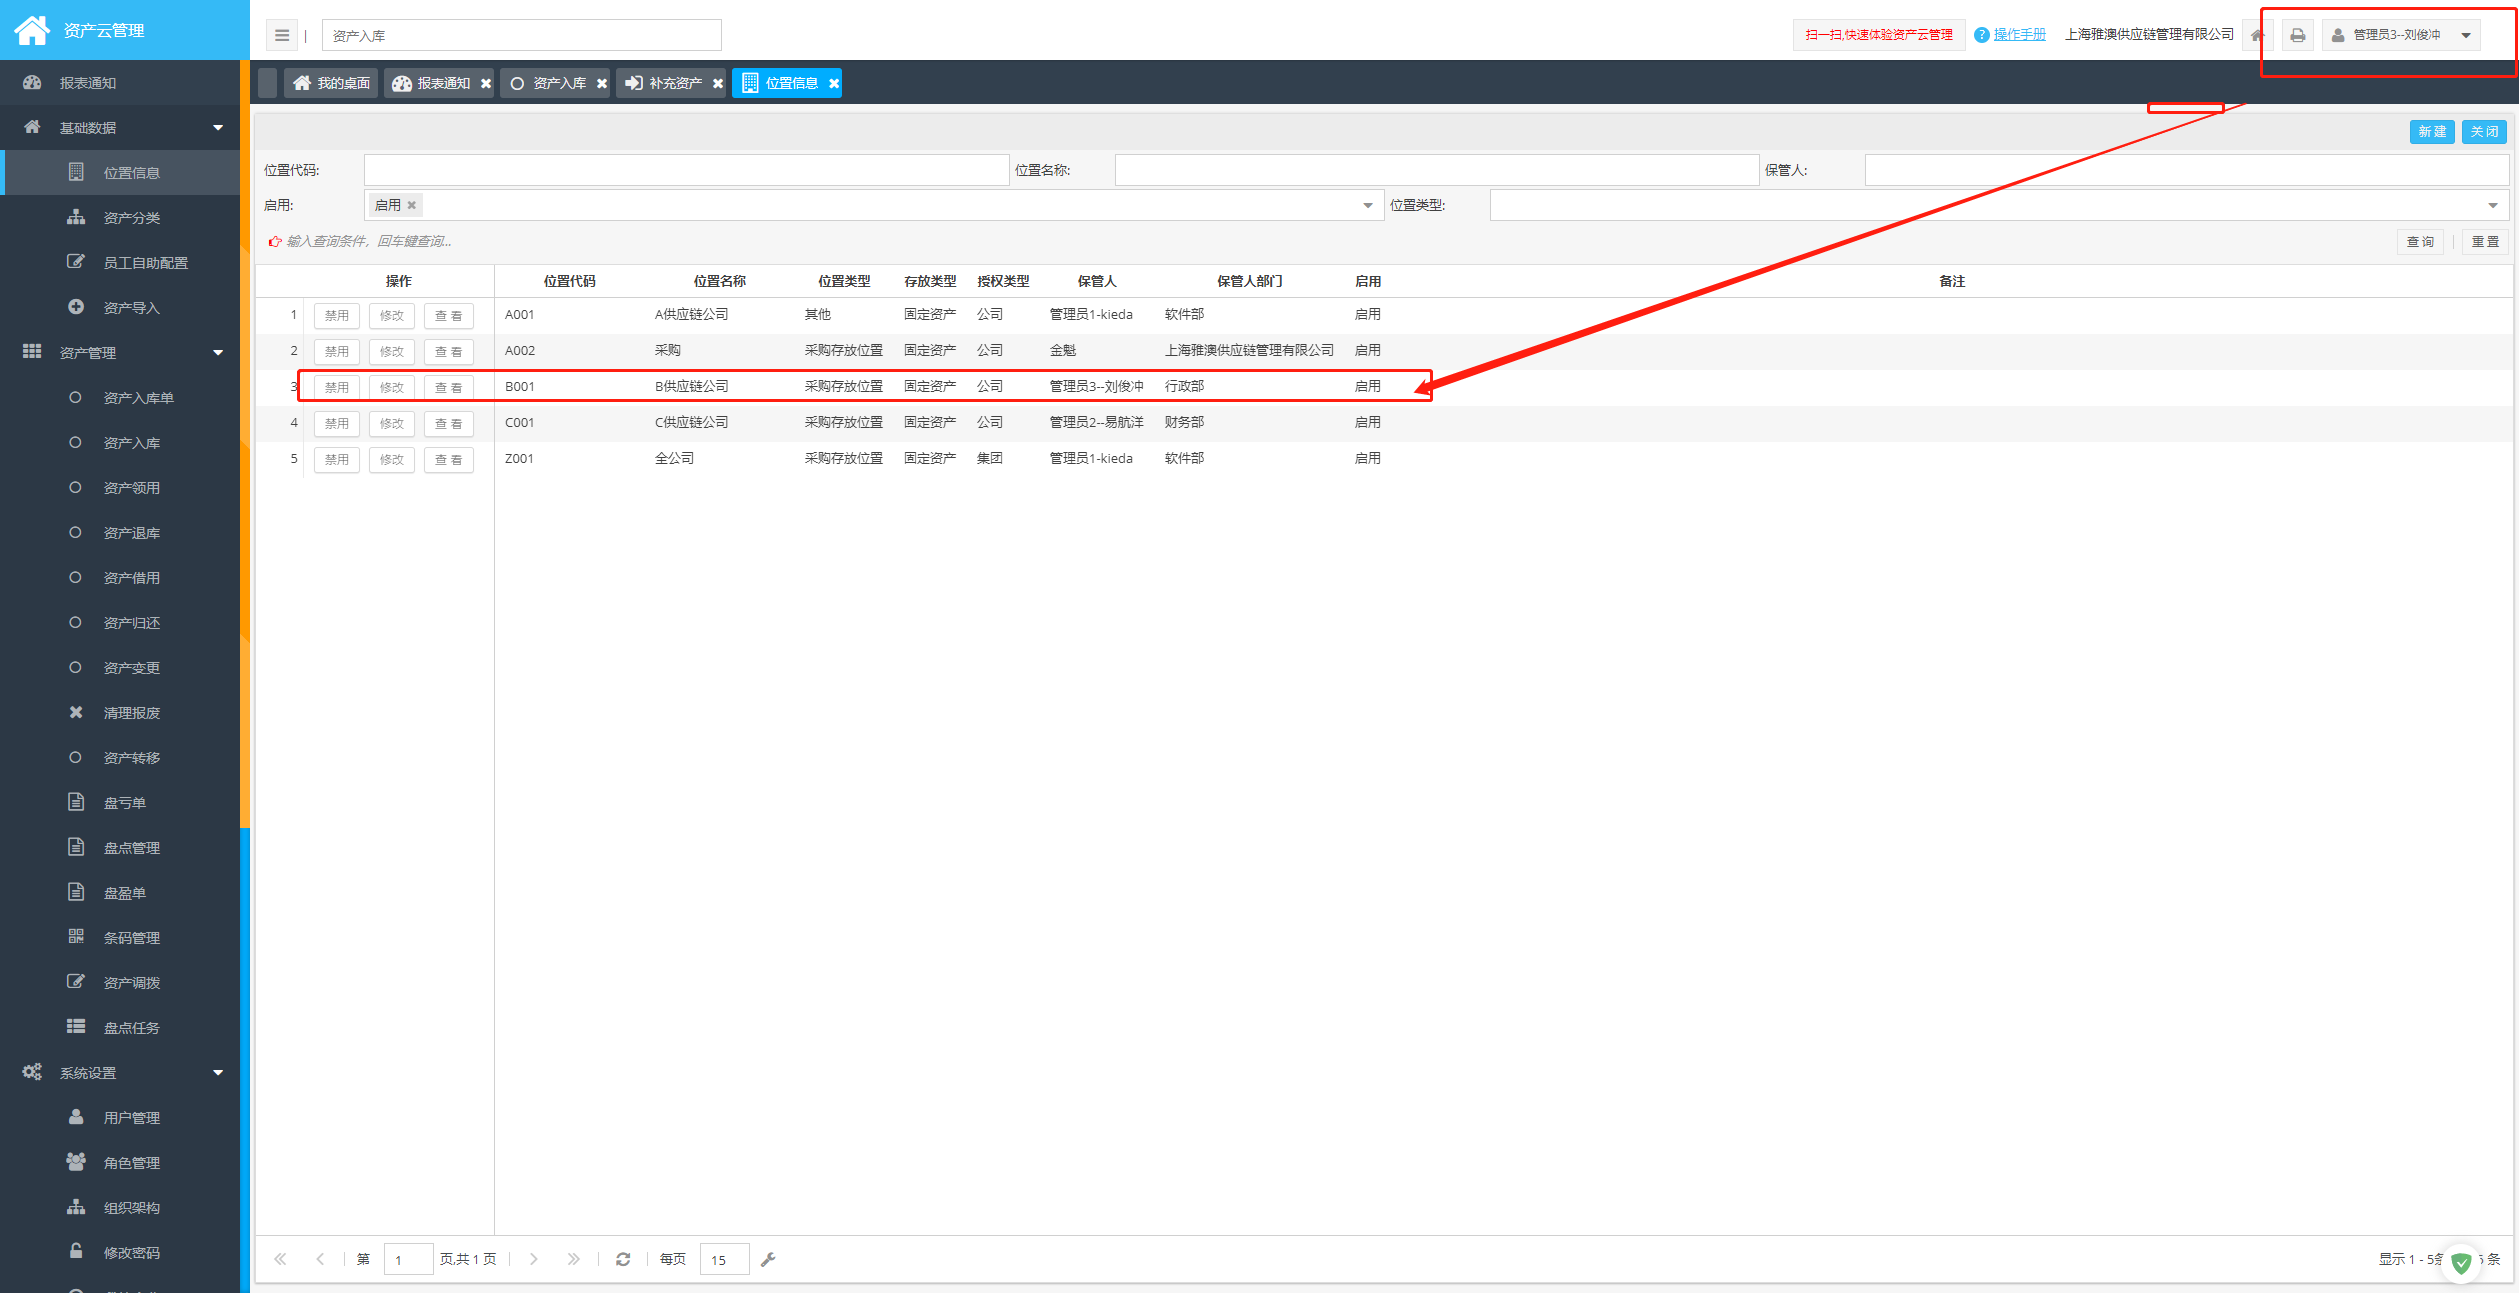
Task: Click 查看 for row C001
Action: click(448, 424)
